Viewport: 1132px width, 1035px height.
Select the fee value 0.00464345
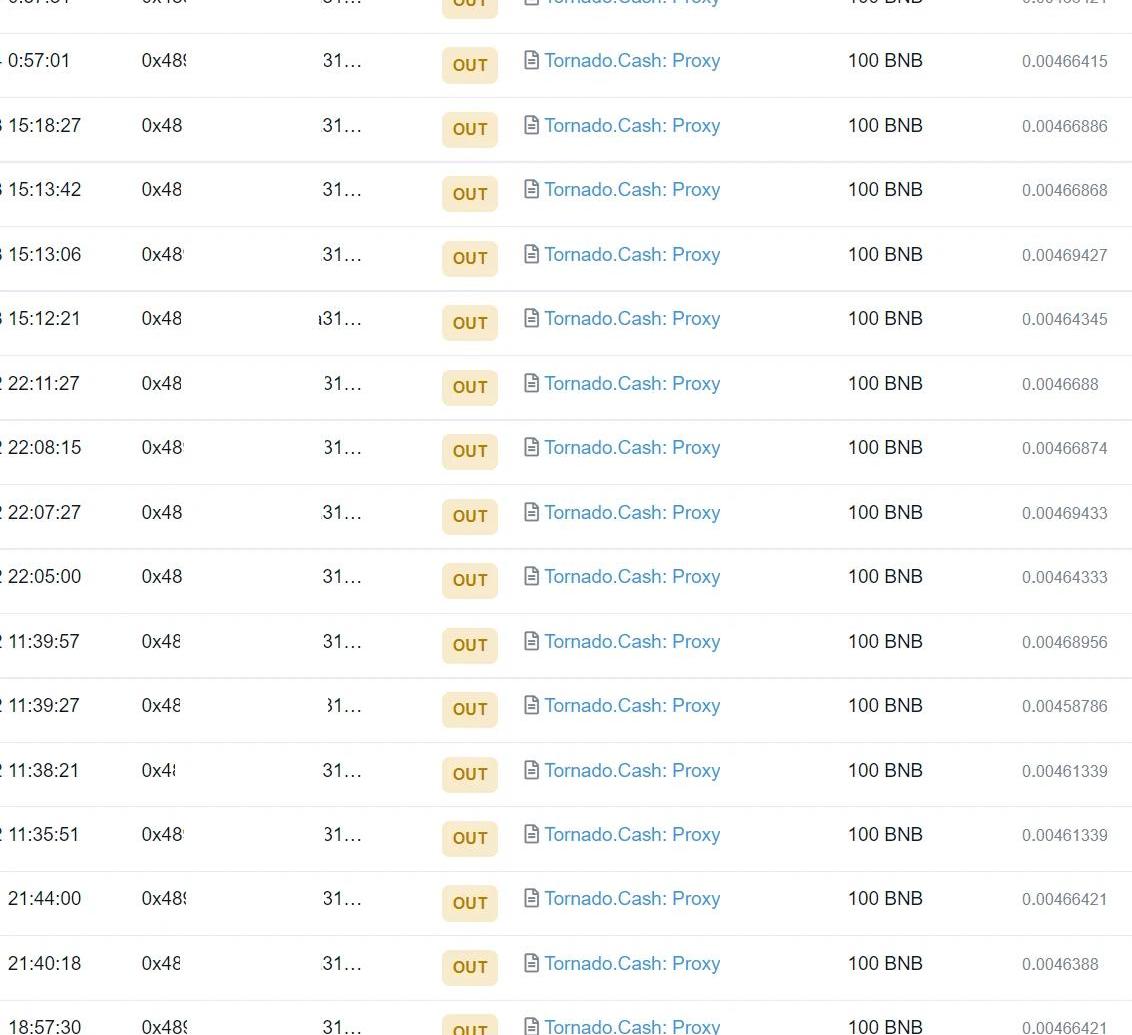click(1064, 319)
